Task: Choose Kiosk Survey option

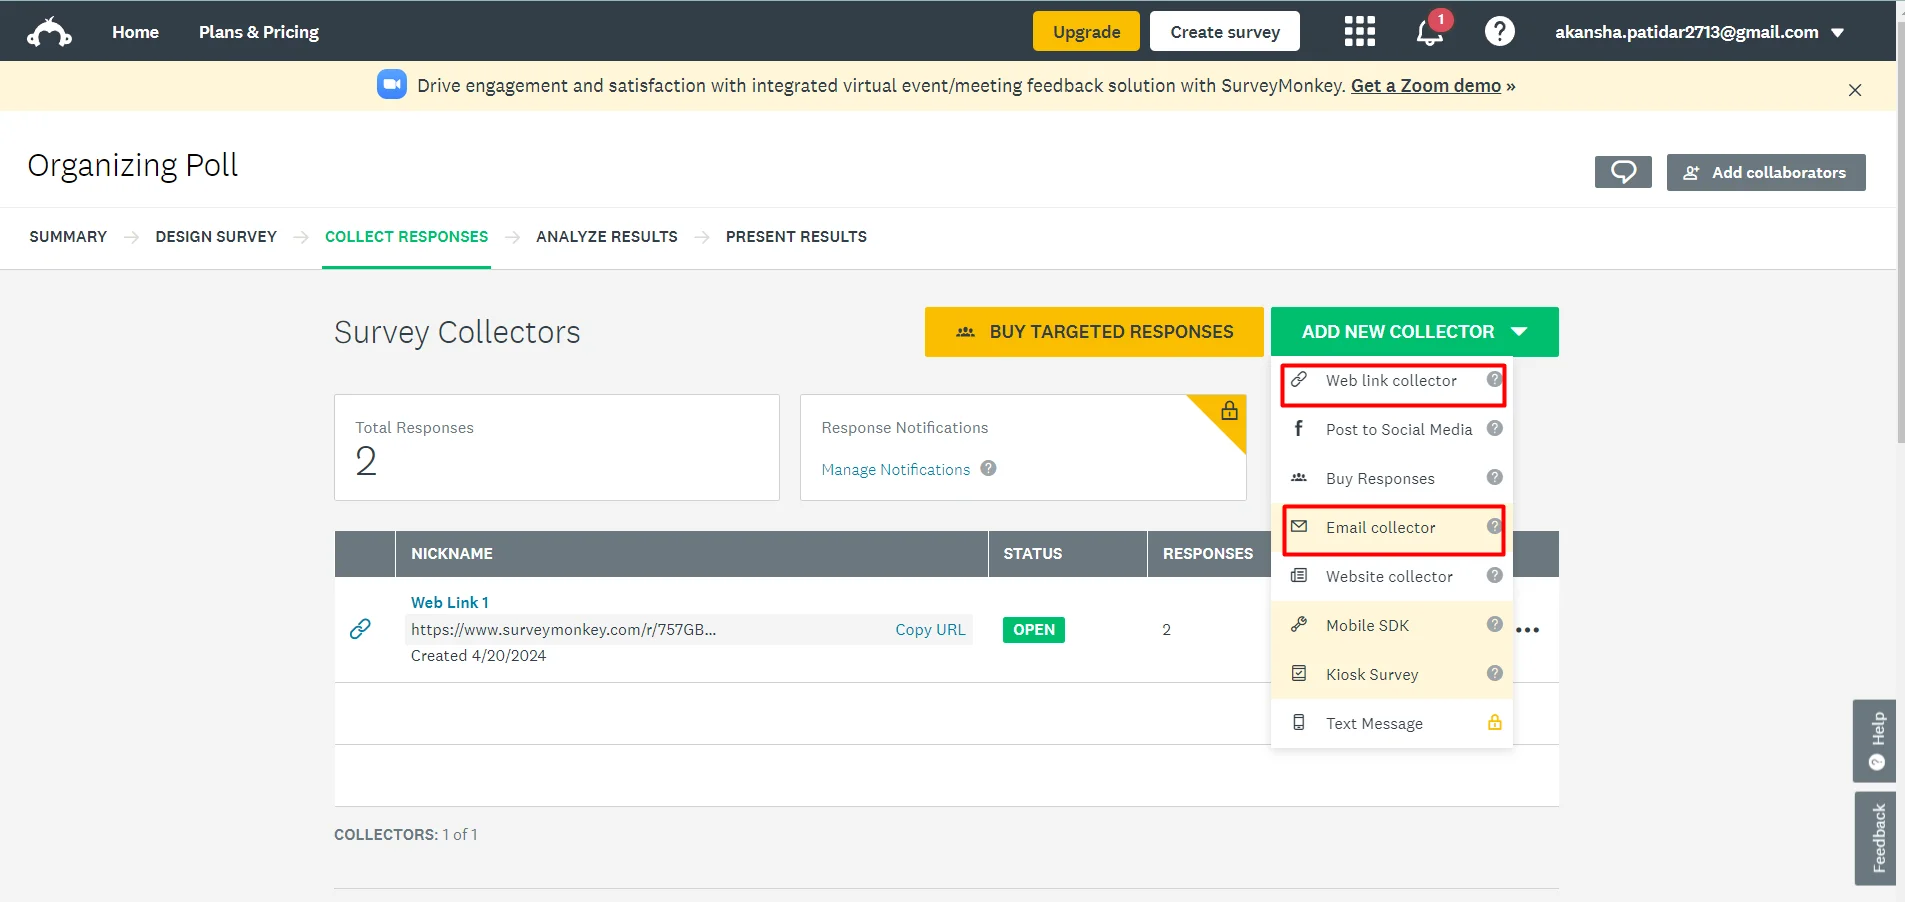Action: (1391, 675)
